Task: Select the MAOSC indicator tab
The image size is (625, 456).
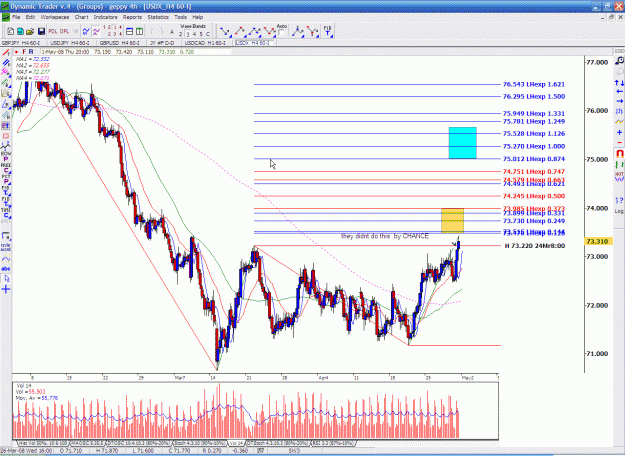Action: click(x=88, y=443)
